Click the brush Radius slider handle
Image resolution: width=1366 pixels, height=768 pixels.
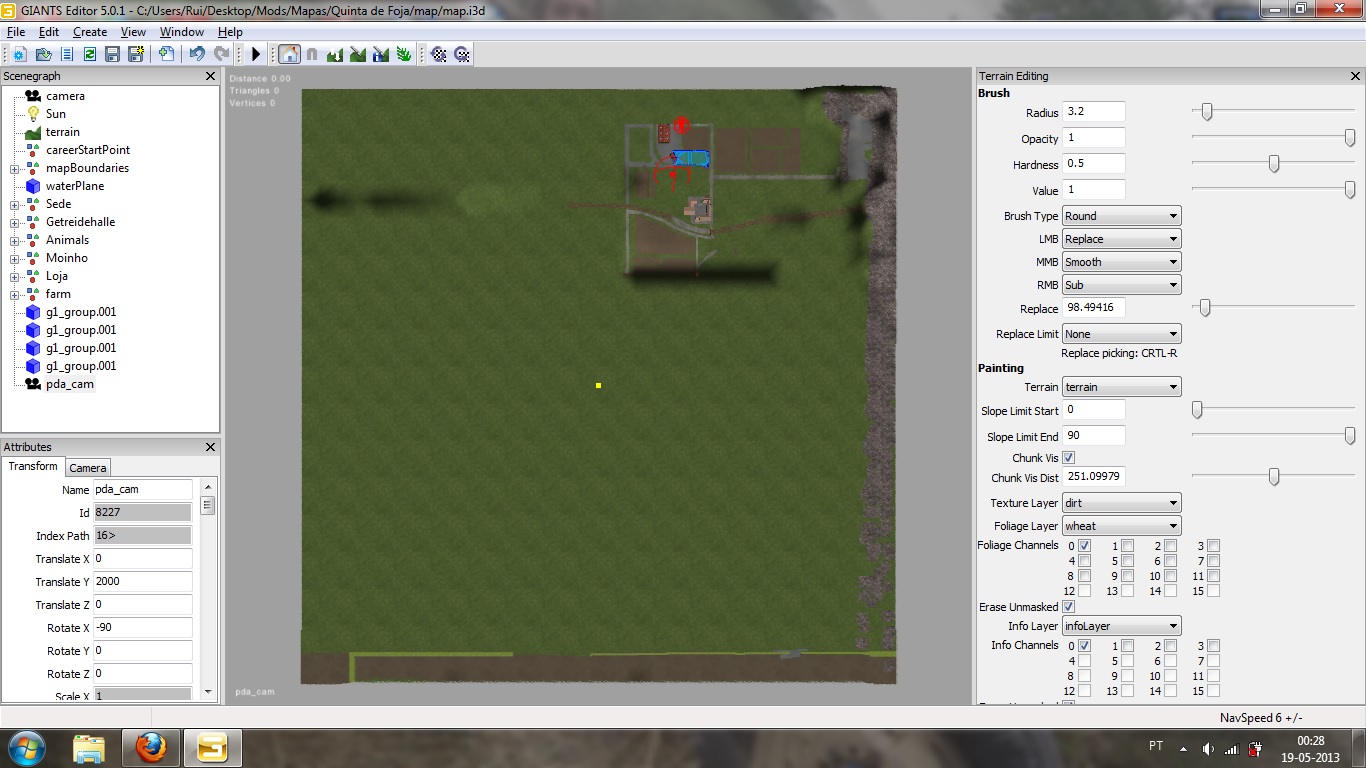(1207, 112)
